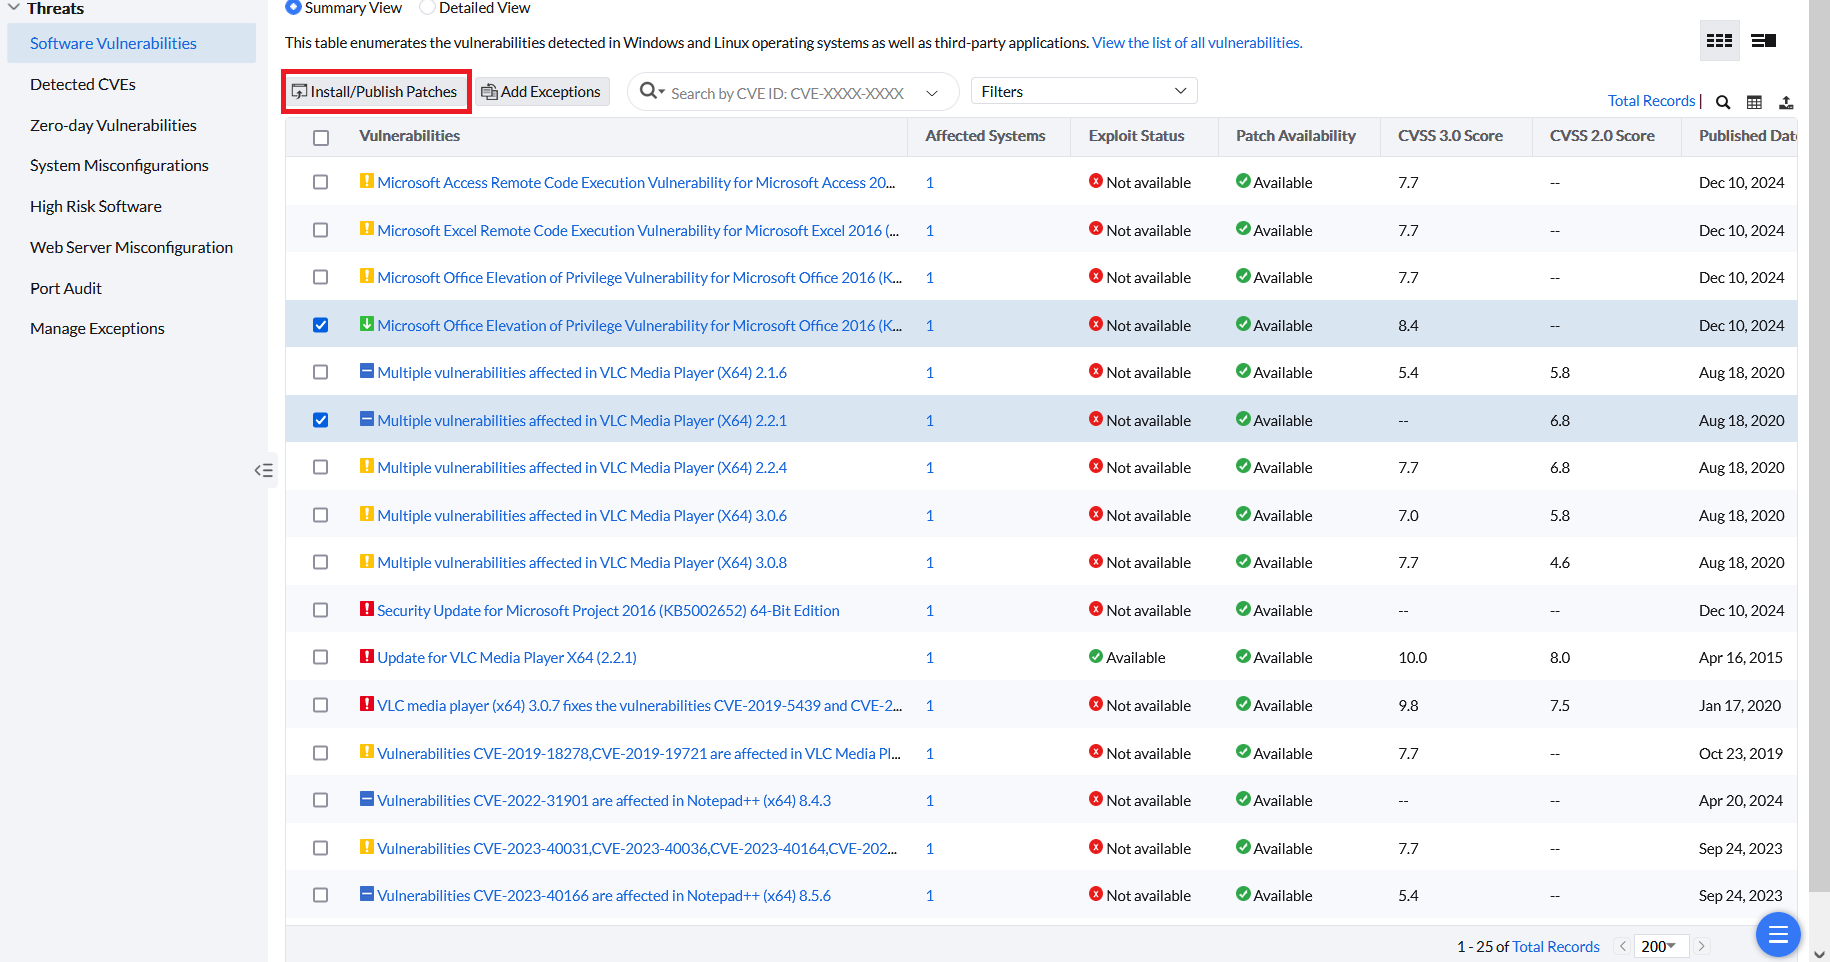This screenshot has height=962, width=1830.
Task: Click the export upload icon
Action: 1786,102
